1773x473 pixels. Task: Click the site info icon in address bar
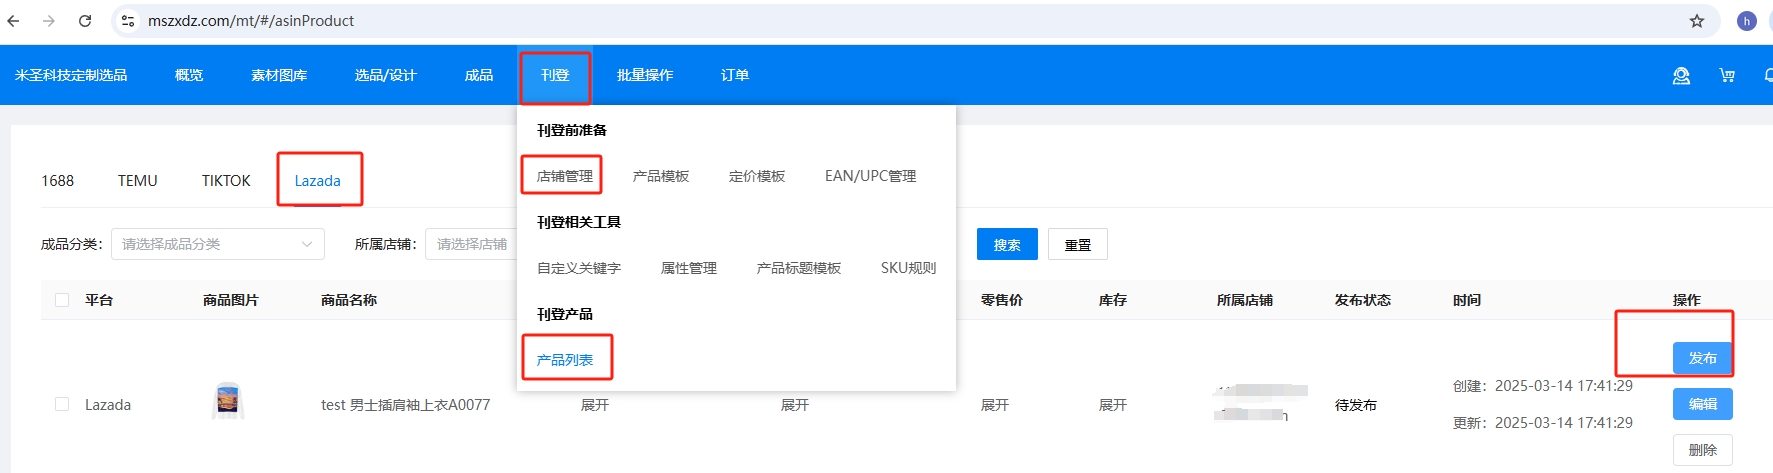tap(128, 21)
